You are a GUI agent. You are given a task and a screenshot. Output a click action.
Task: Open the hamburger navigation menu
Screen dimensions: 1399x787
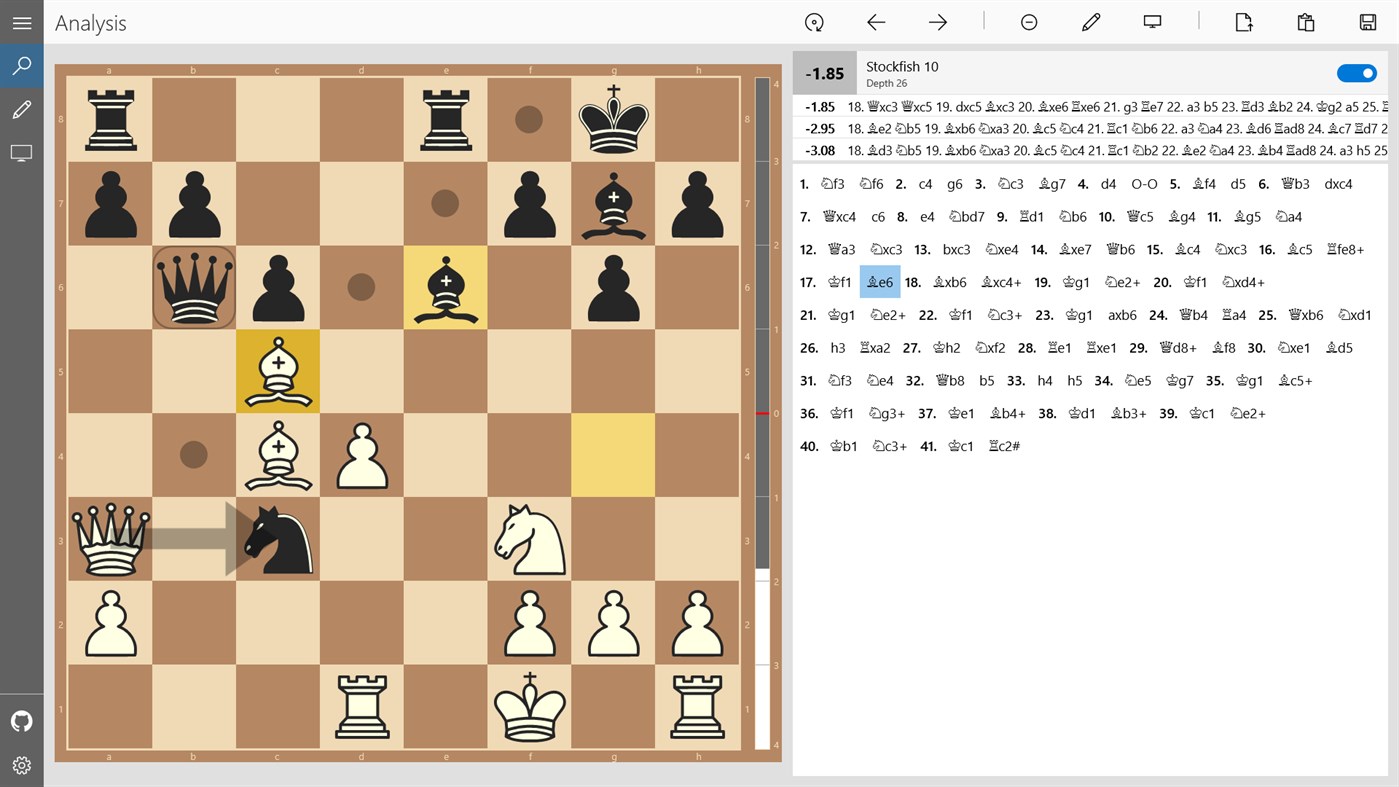tap(22, 22)
